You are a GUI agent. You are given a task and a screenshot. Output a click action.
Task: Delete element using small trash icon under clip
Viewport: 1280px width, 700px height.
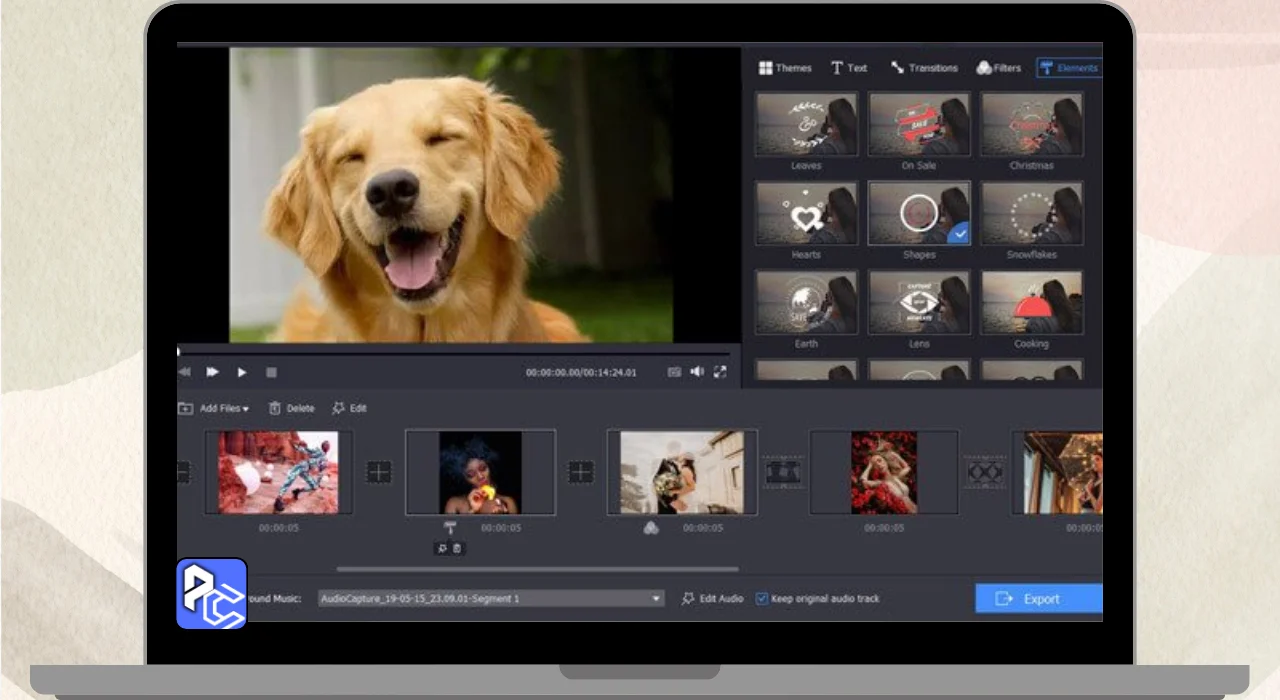tap(458, 548)
